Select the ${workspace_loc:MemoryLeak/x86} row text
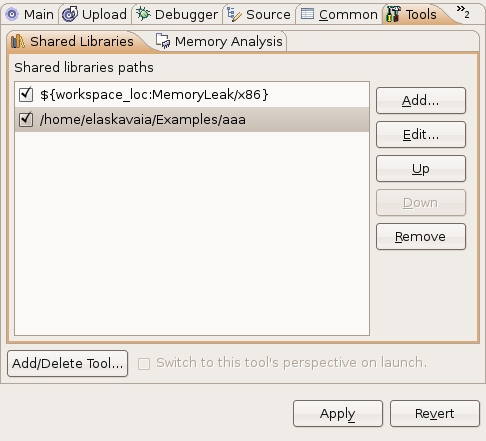486x441 pixels. click(x=154, y=95)
